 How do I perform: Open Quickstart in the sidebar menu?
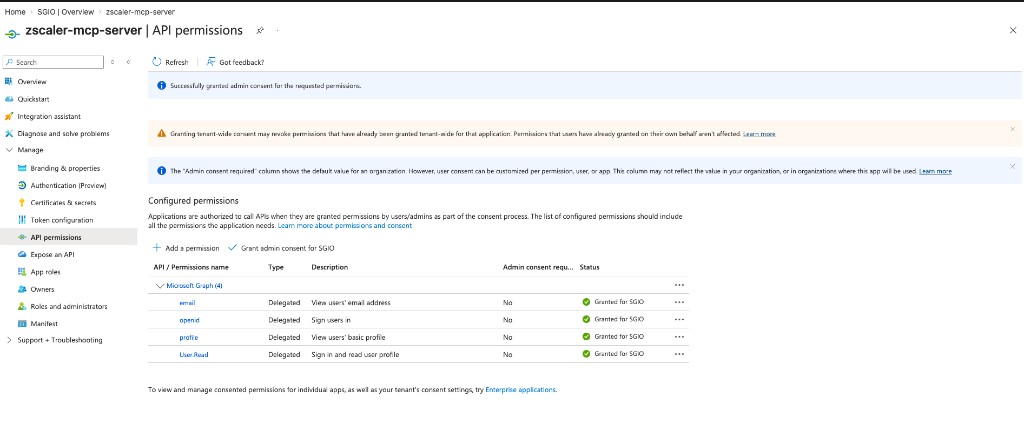(33, 99)
